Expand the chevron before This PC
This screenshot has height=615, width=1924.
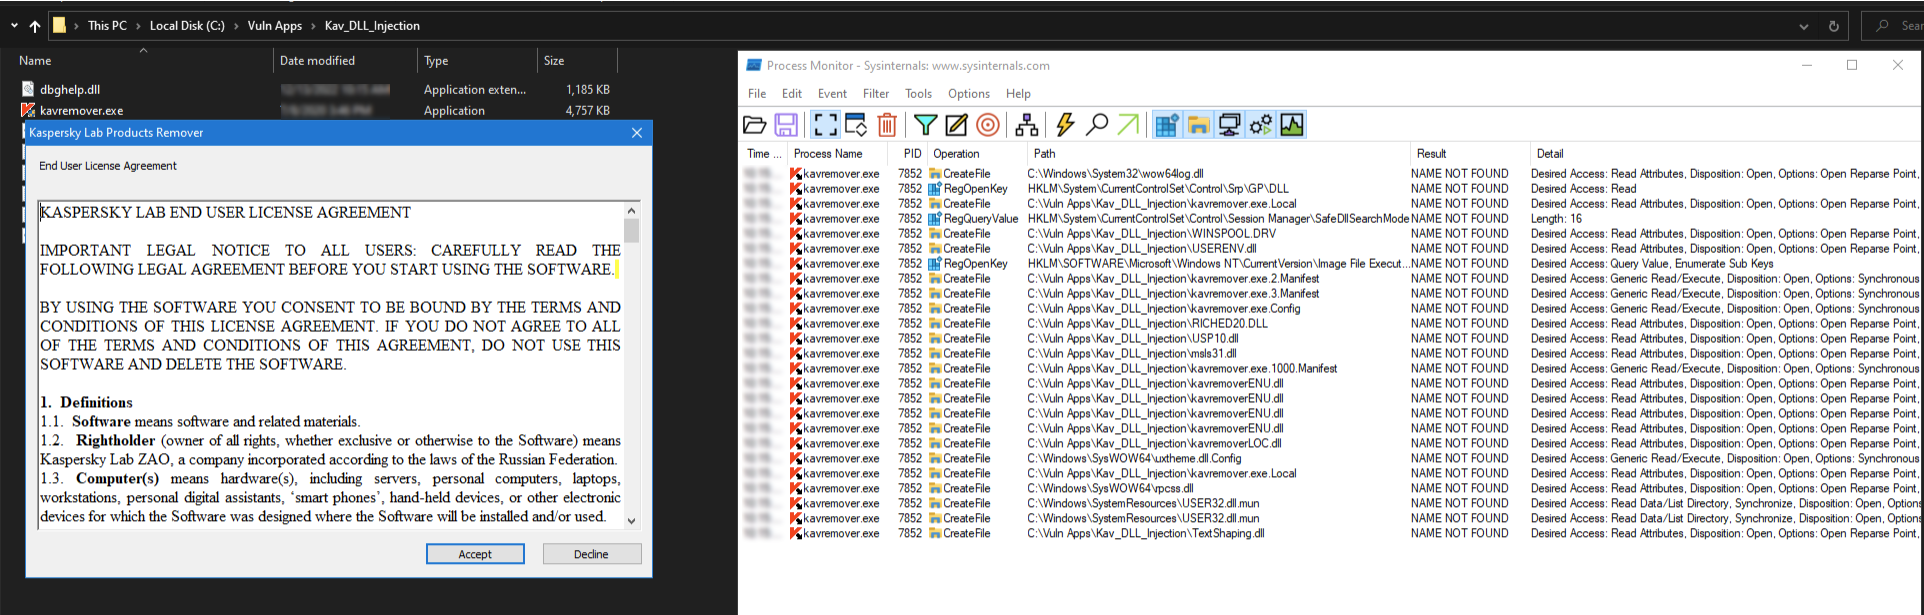(76, 26)
